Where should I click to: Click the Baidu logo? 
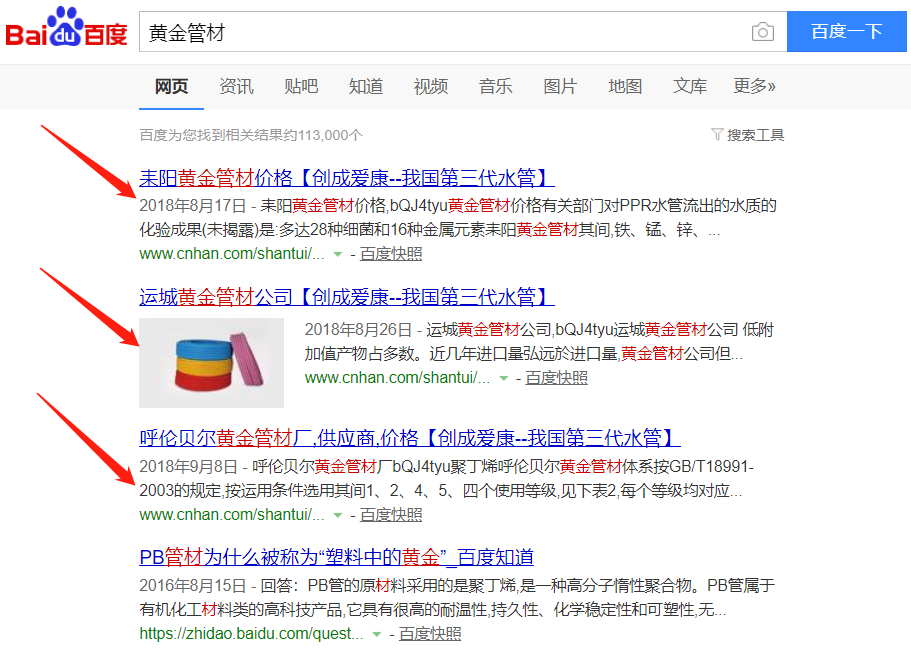pos(65,30)
